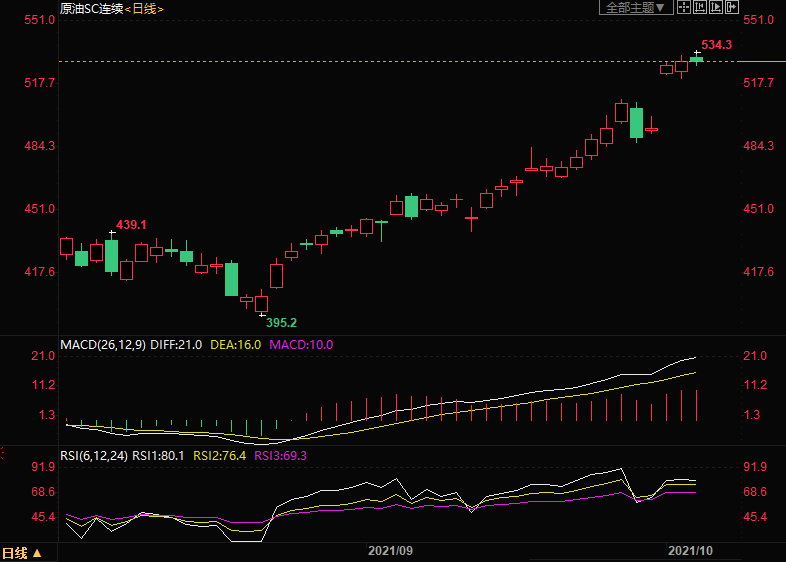Screen dimensions: 786x562
Task: Click the 原油SC连续 chart title
Action: pos(90,9)
